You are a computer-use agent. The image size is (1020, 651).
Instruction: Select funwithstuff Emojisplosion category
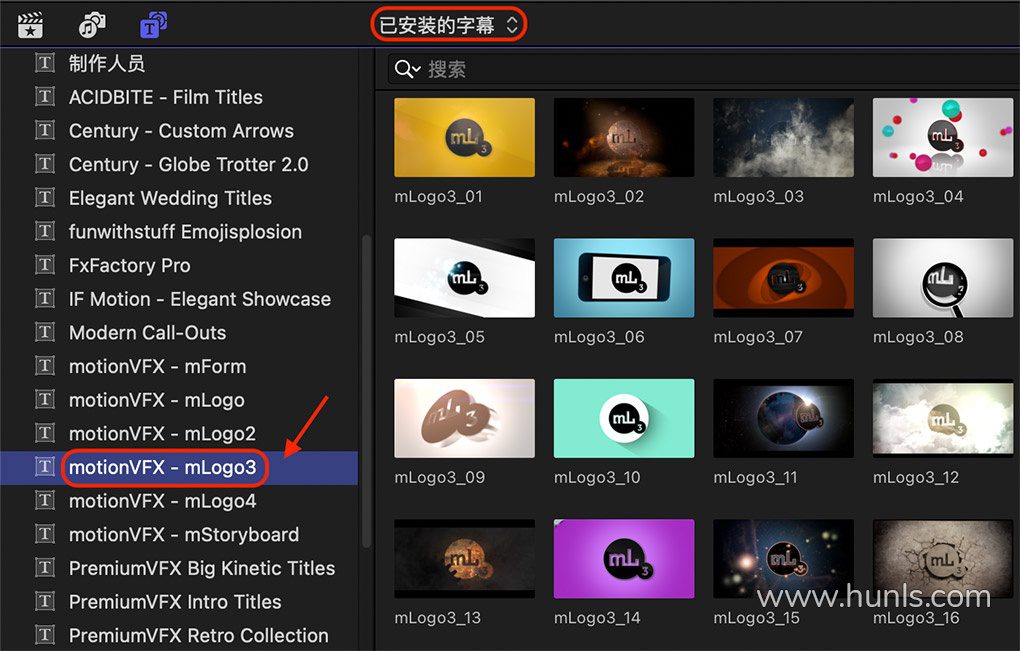179,232
